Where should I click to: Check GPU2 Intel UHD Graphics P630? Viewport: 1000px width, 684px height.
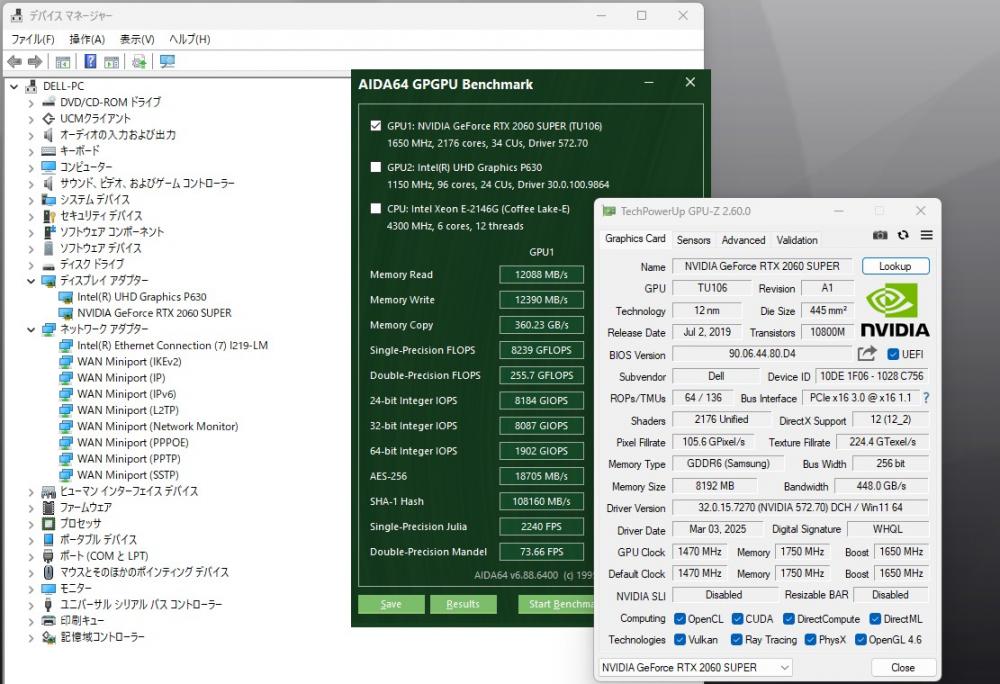point(376,167)
